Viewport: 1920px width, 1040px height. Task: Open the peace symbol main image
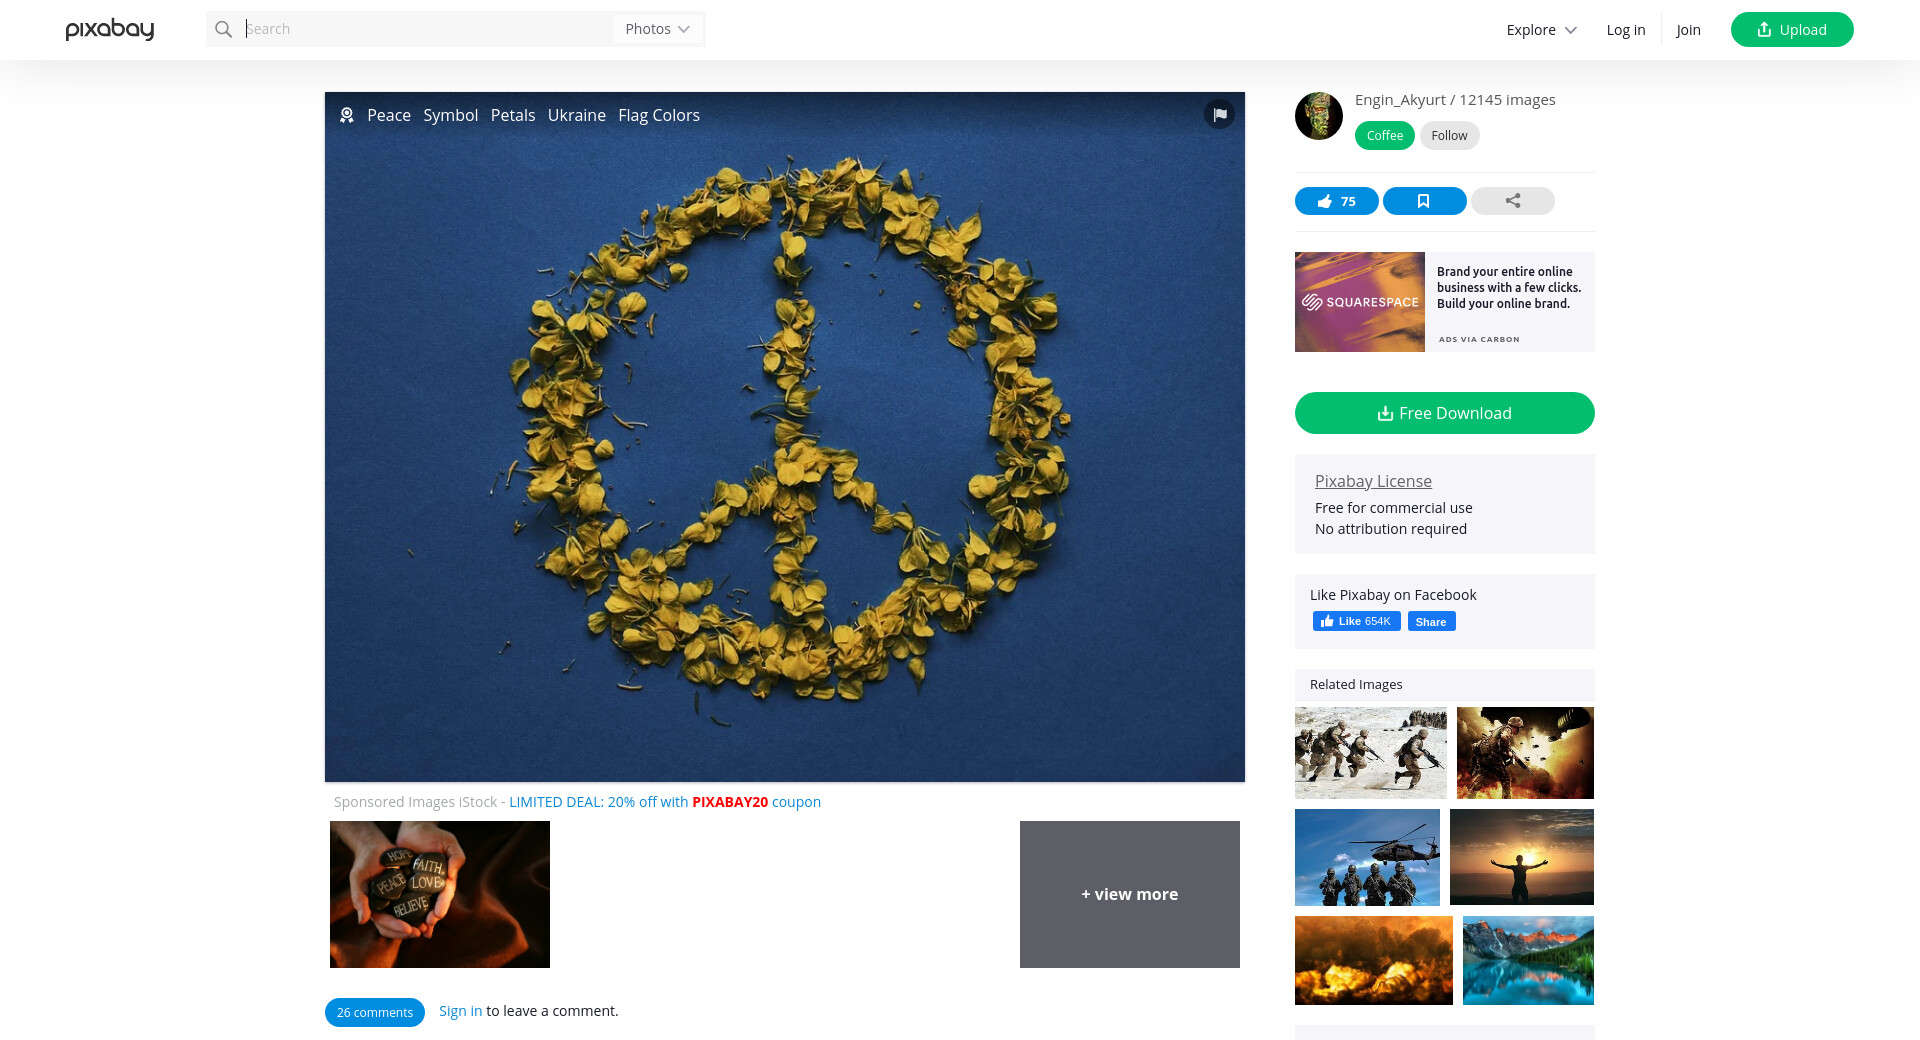785,437
